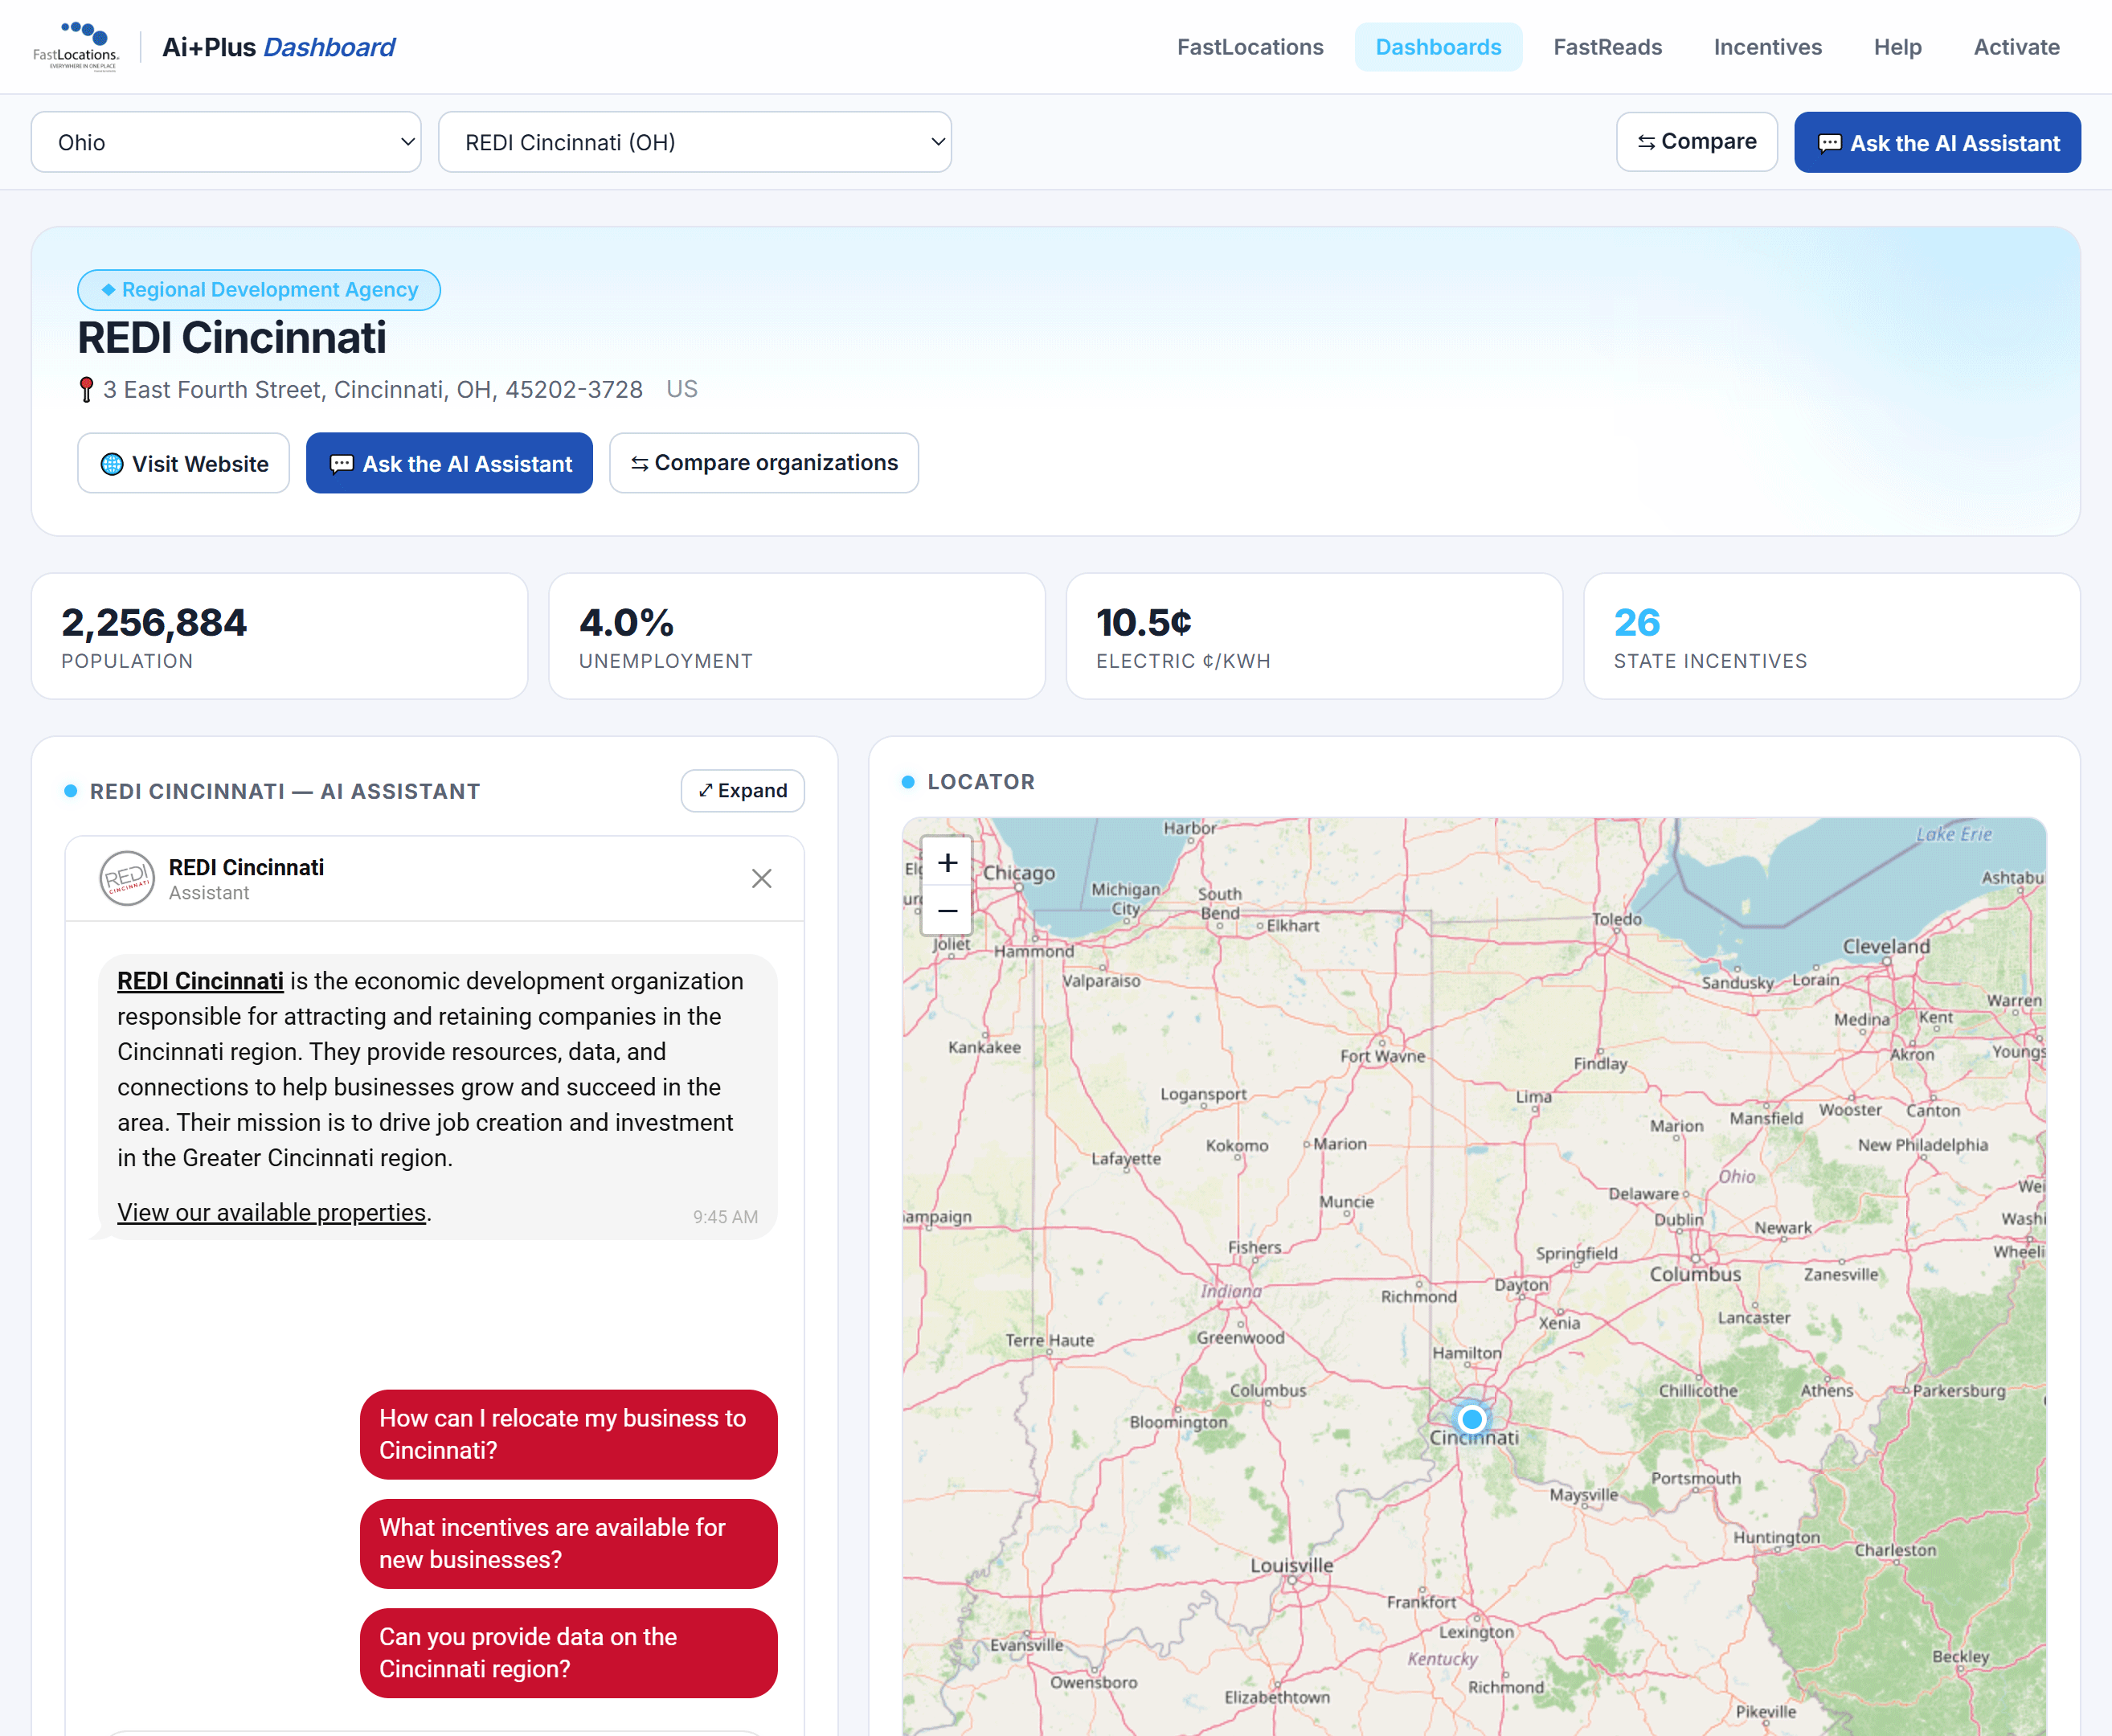Click the REDI Cincinnati avatar logo
This screenshot has width=2112, height=1736.
tap(127, 879)
